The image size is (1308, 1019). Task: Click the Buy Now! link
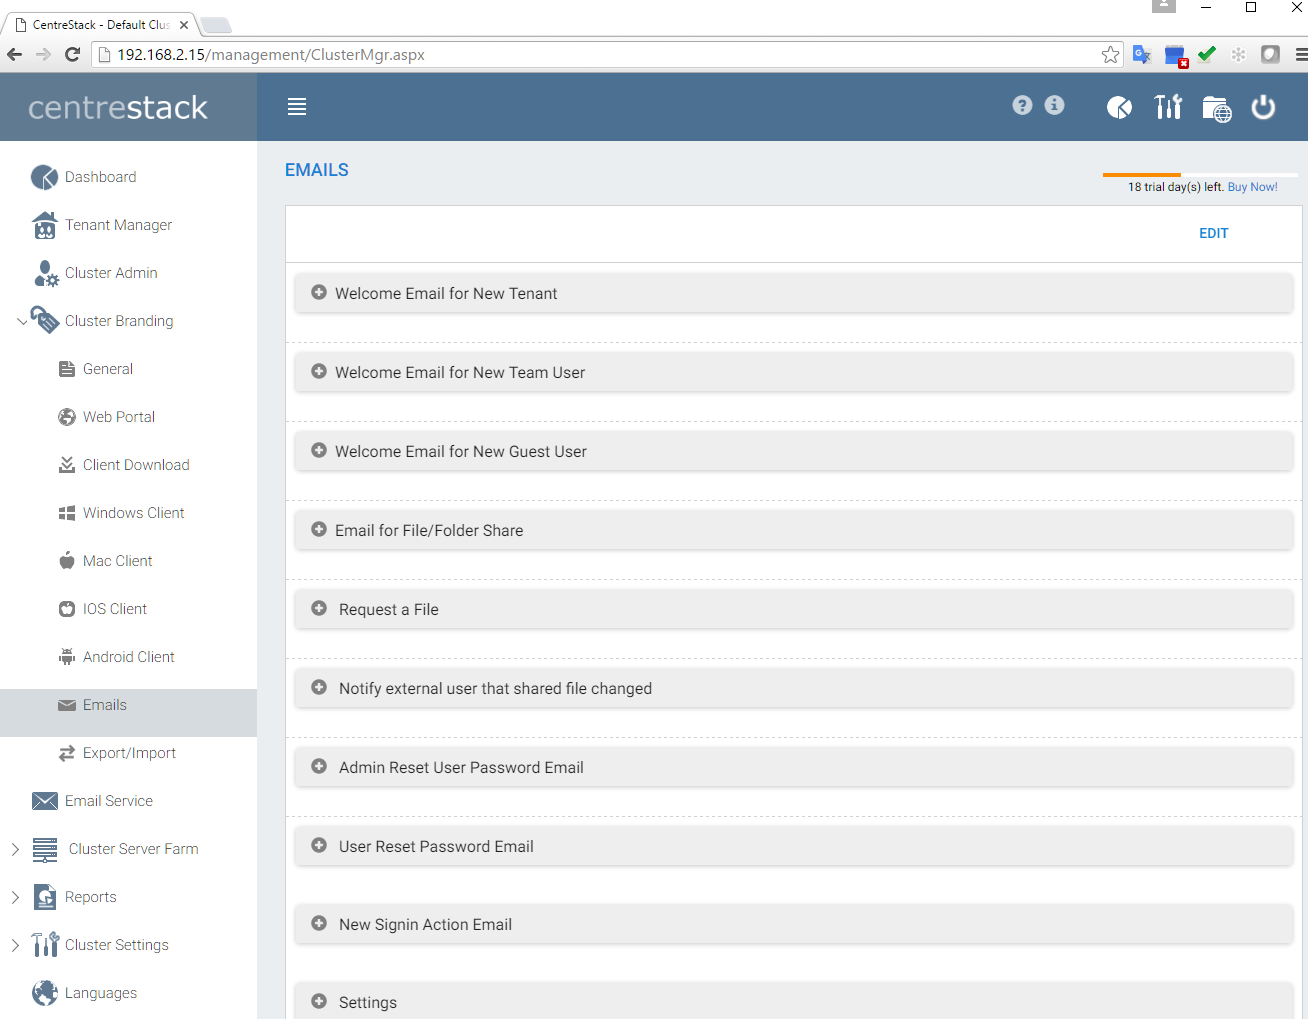1252,187
